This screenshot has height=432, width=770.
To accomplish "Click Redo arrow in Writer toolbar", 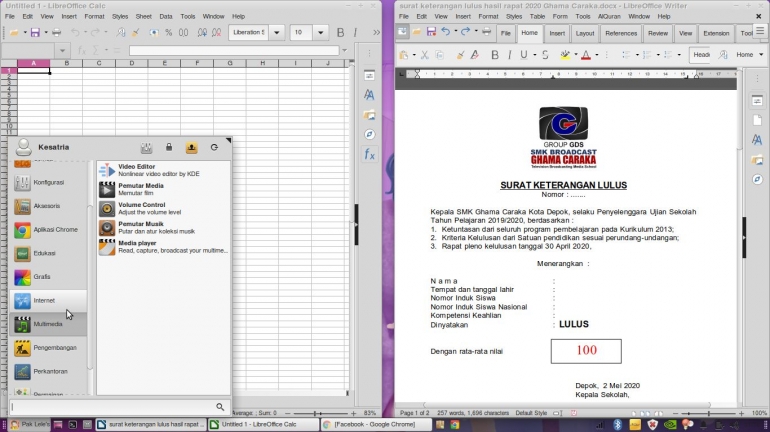I will point(465,32).
